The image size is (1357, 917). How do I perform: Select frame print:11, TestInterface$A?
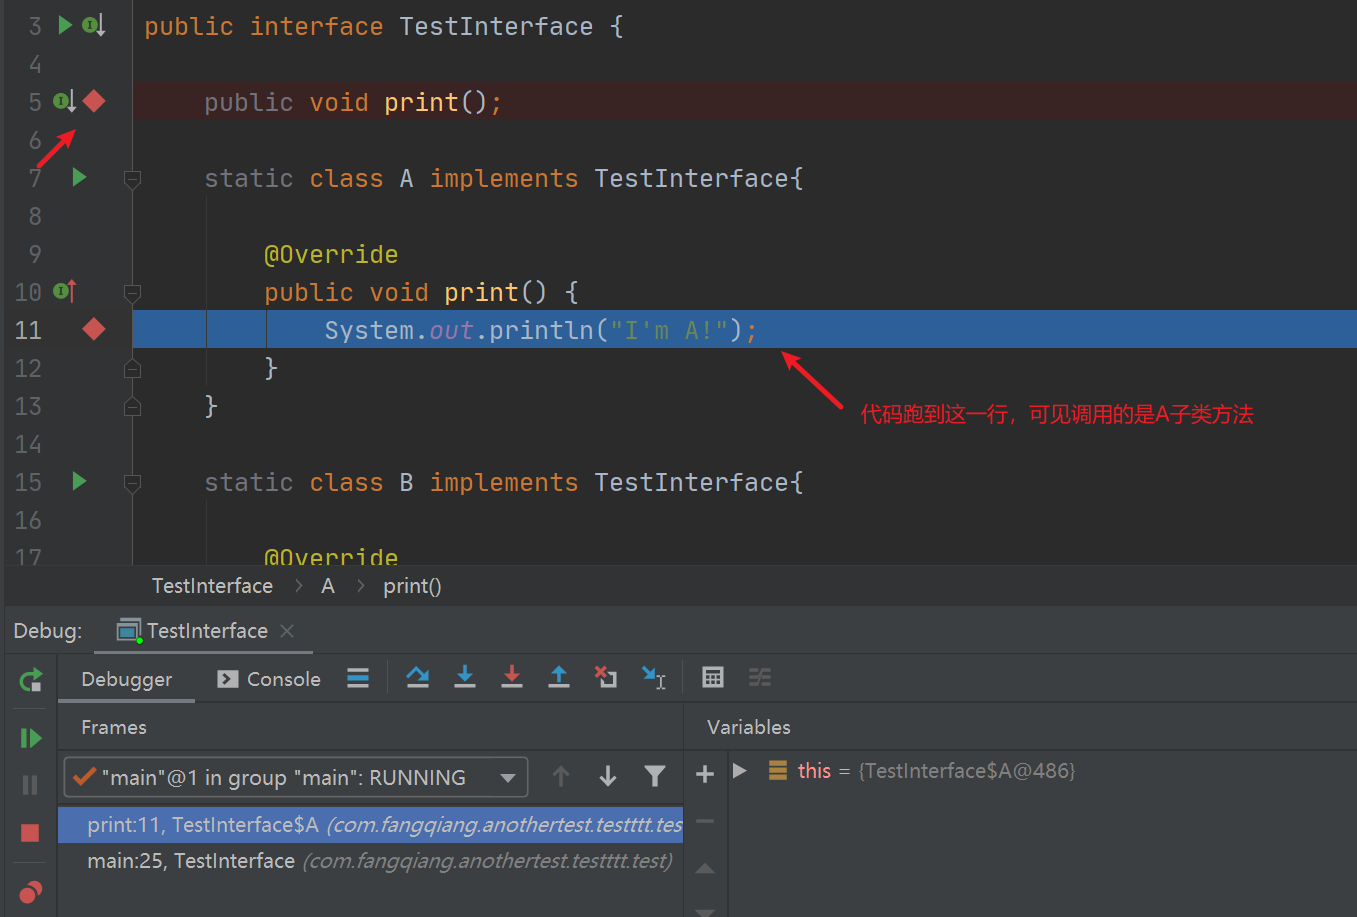[370, 825]
